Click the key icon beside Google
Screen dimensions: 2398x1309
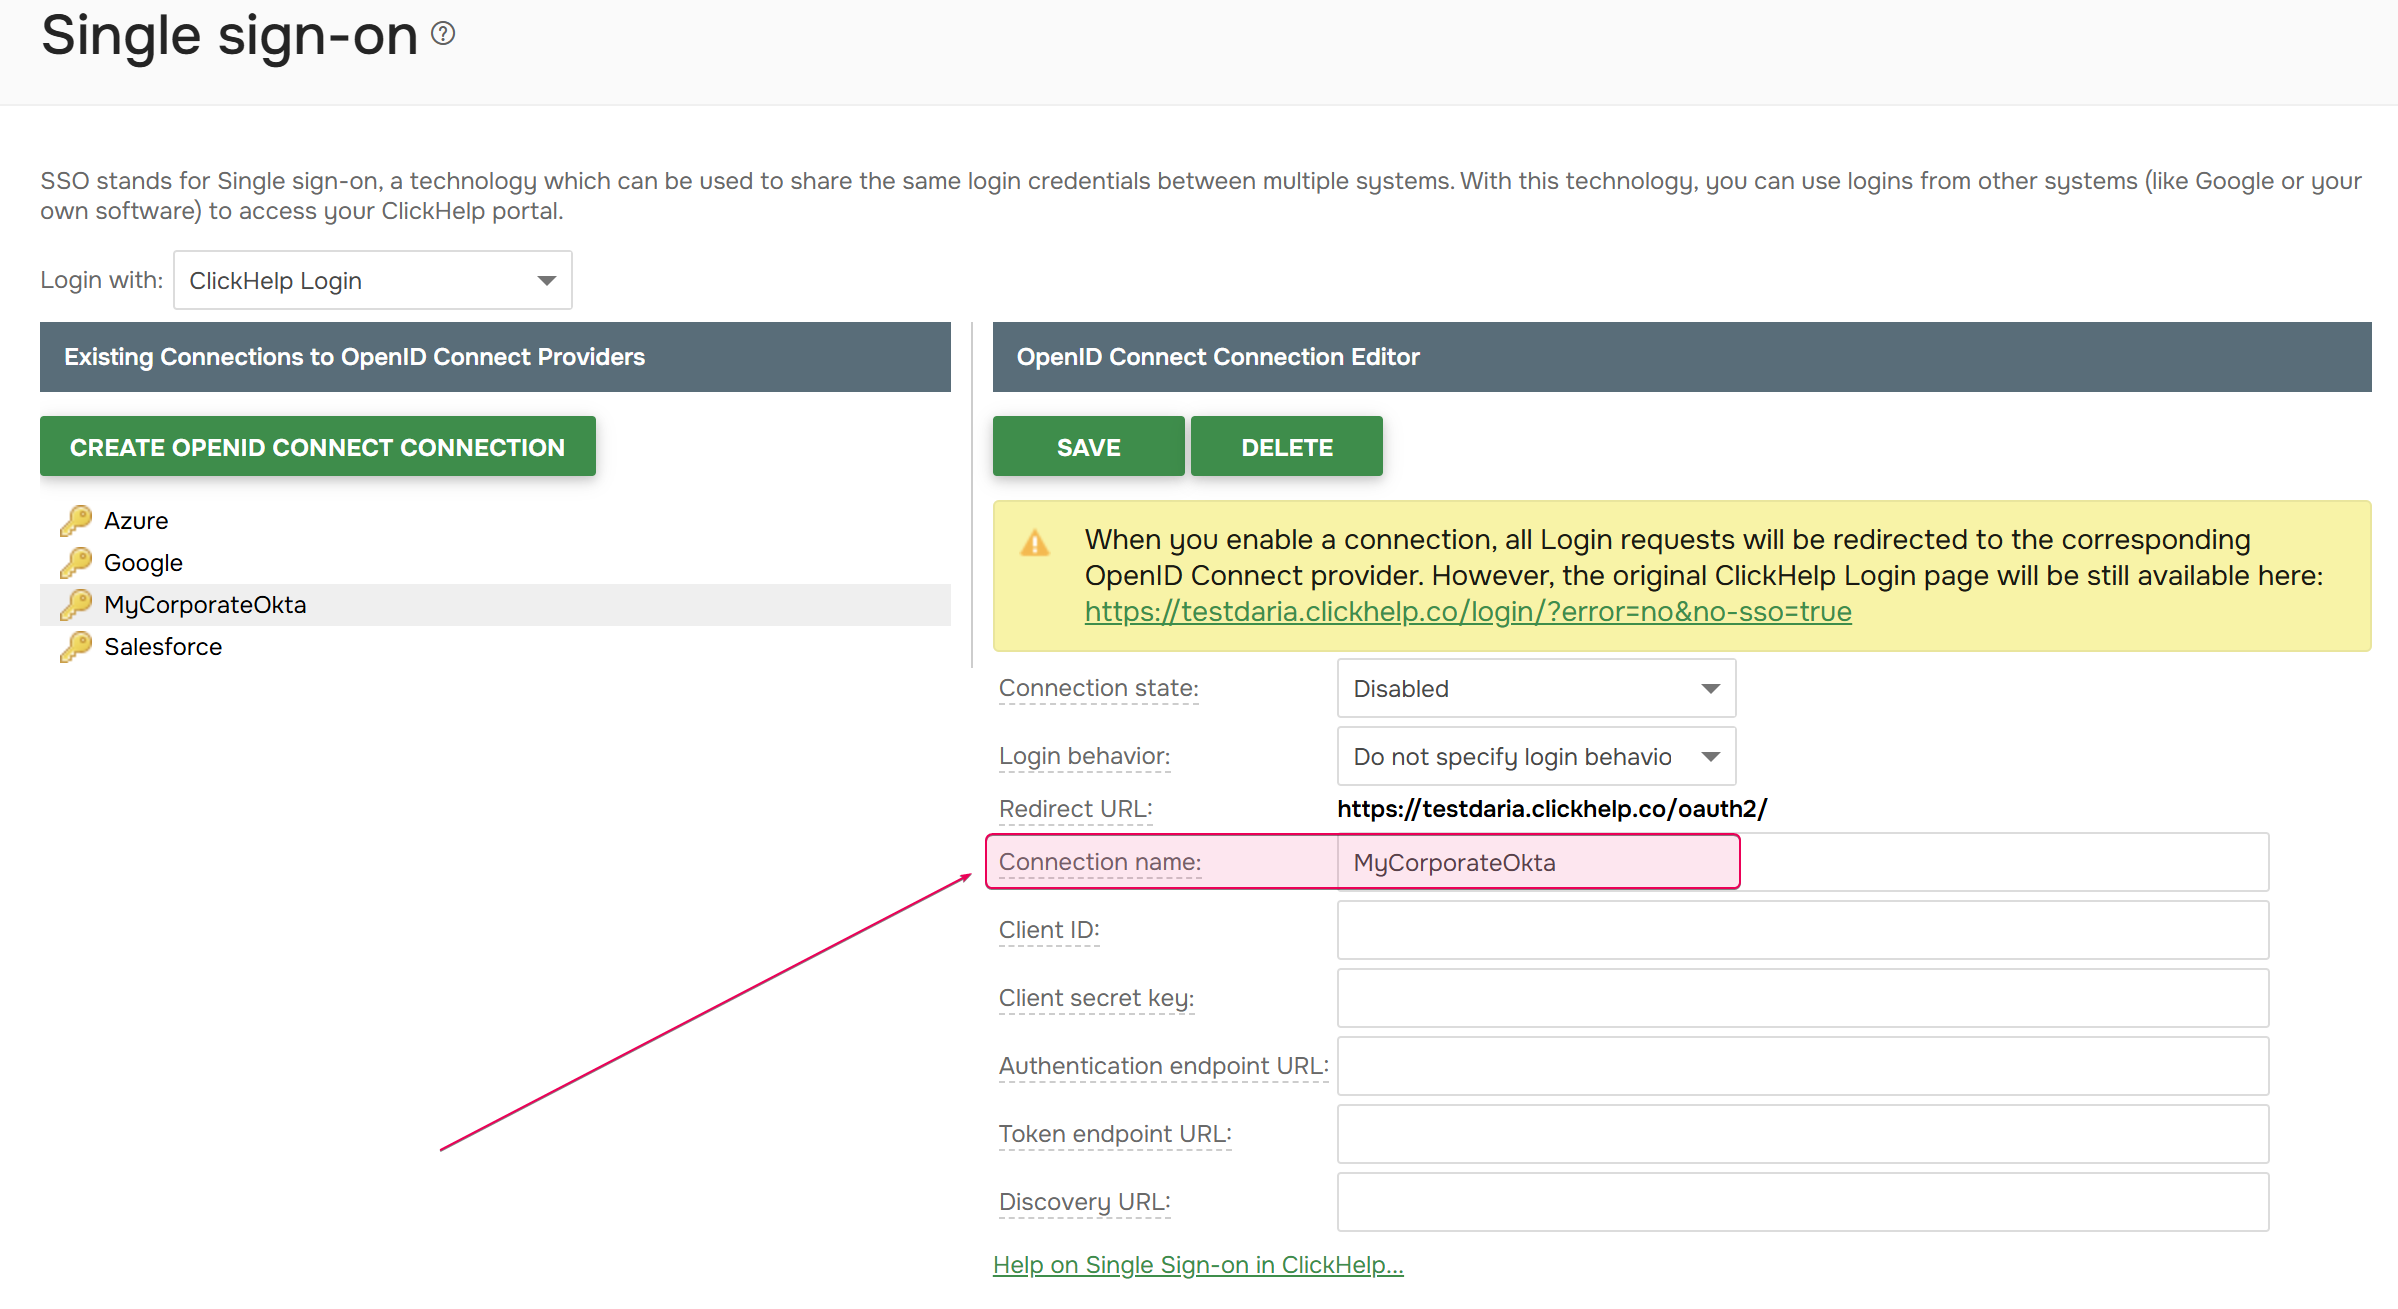pos(75,562)
